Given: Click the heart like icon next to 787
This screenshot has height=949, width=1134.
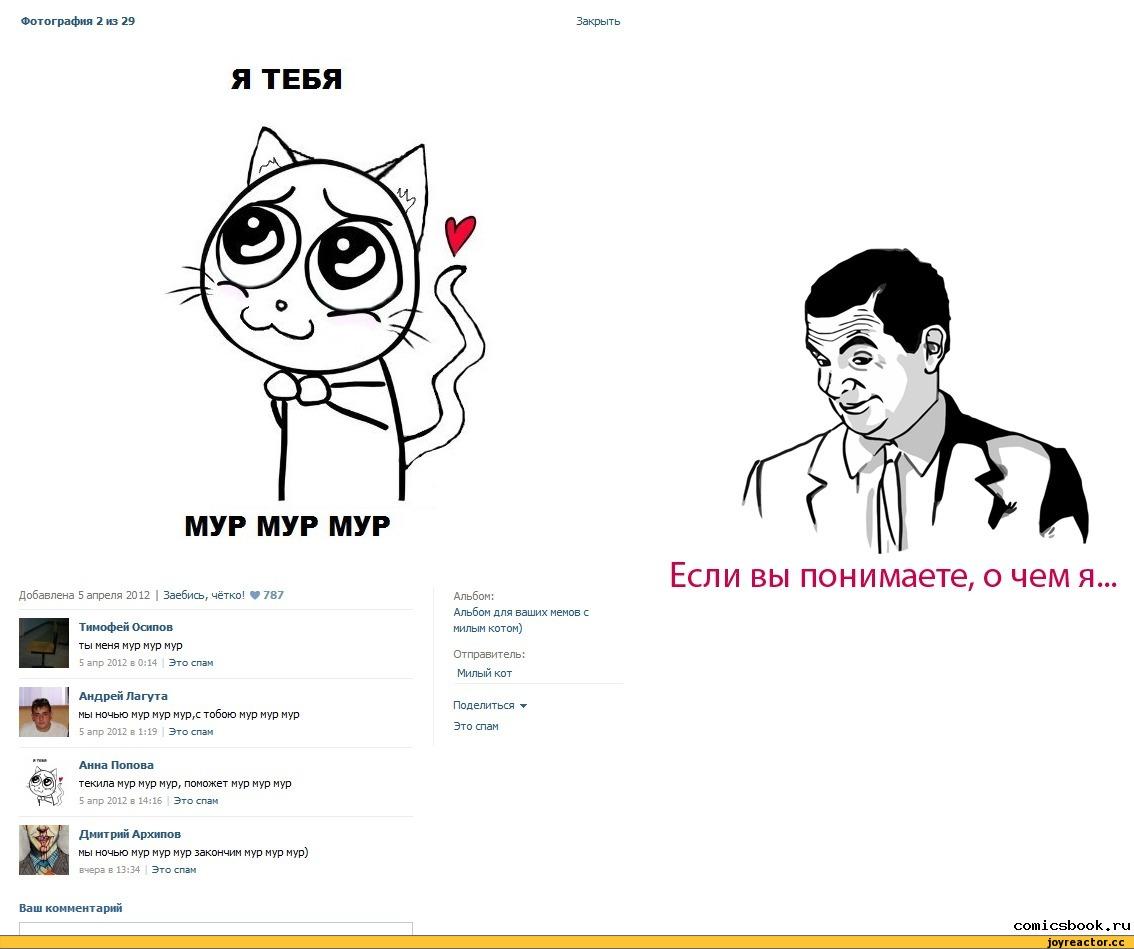Looking at the screenshot, I should 255,595.
